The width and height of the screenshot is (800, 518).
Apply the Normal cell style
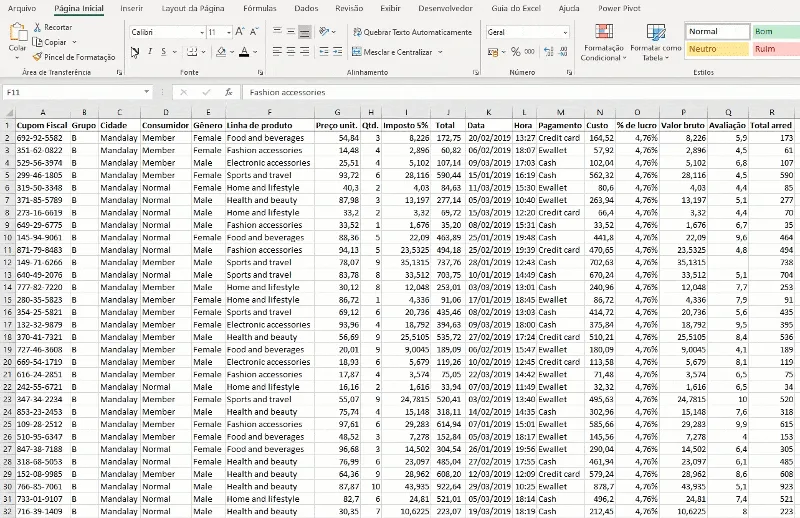(x=717, y=32)
